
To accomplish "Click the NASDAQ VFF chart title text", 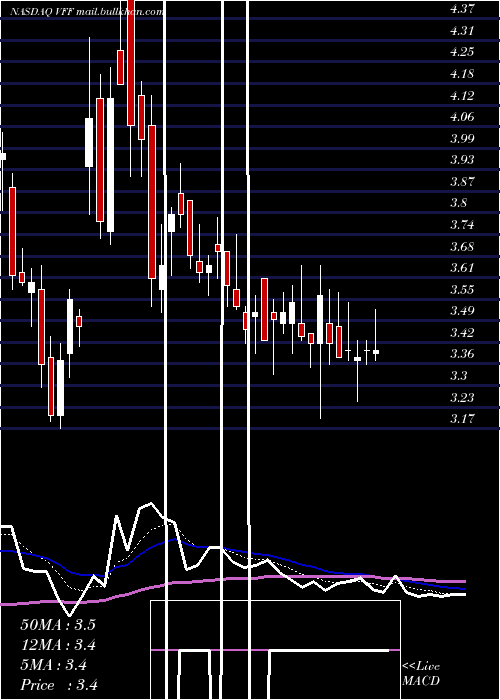I will tap(87, 12).
